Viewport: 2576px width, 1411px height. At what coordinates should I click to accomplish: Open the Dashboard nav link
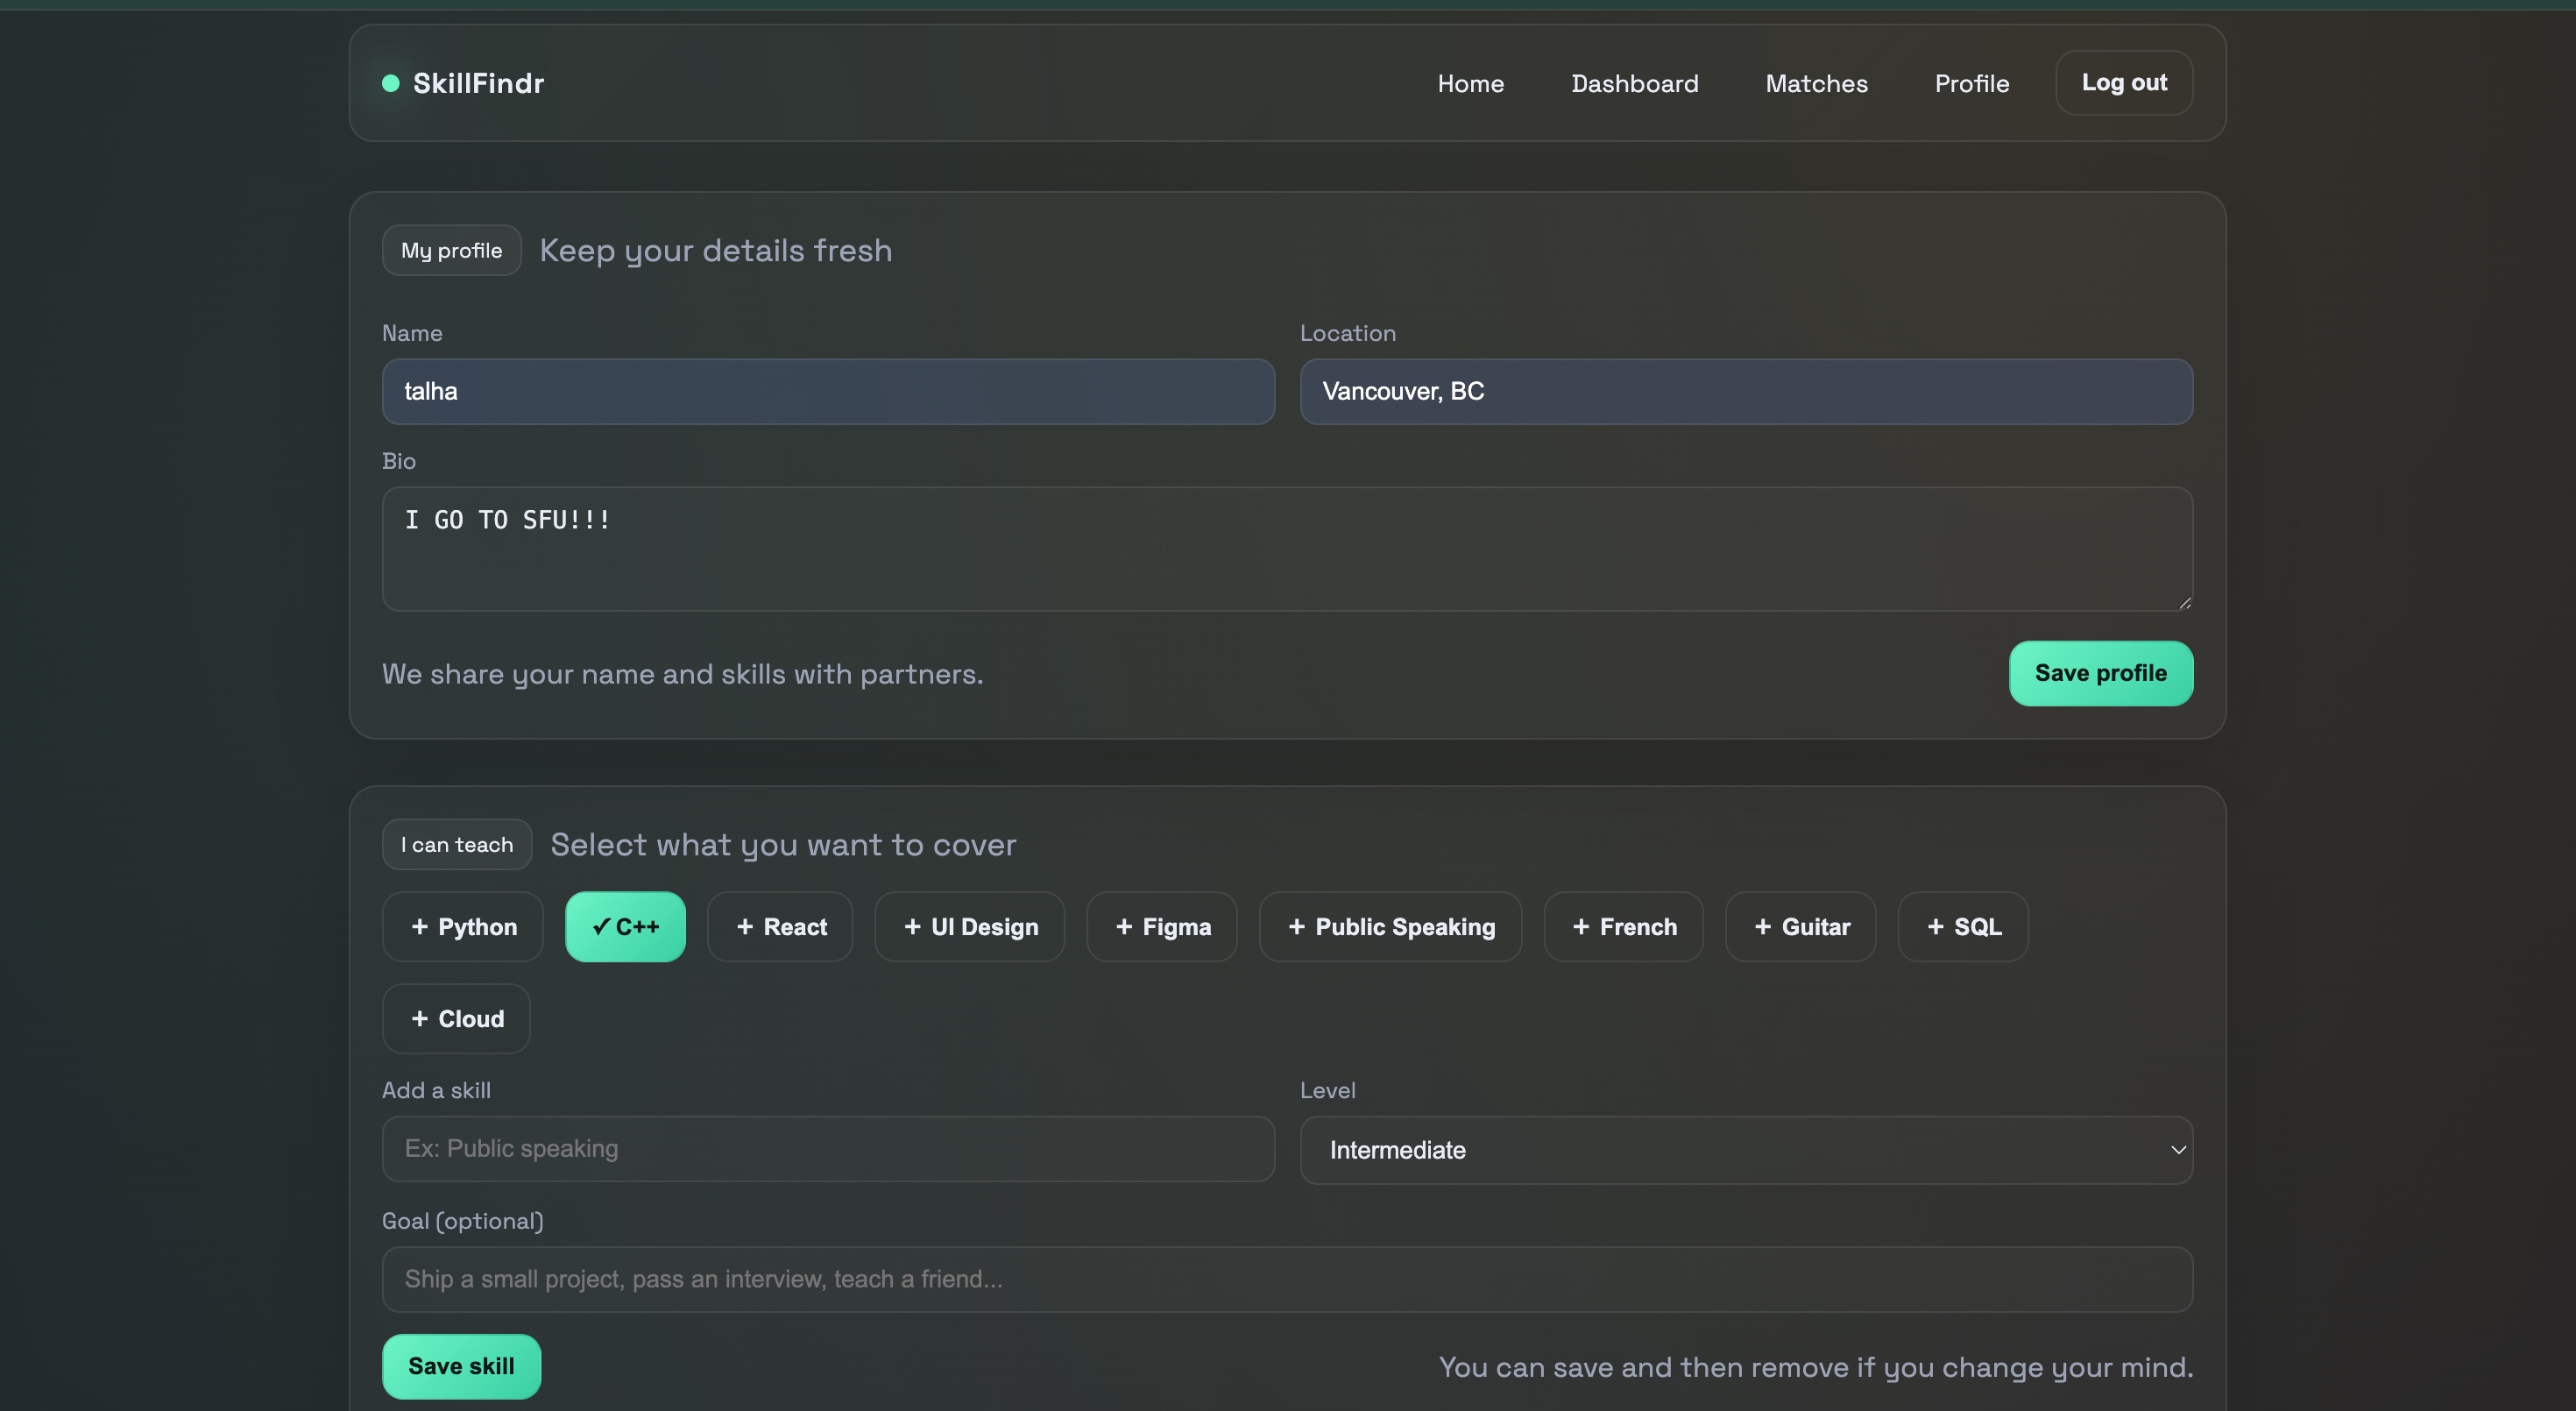(x=1634, y=84)
